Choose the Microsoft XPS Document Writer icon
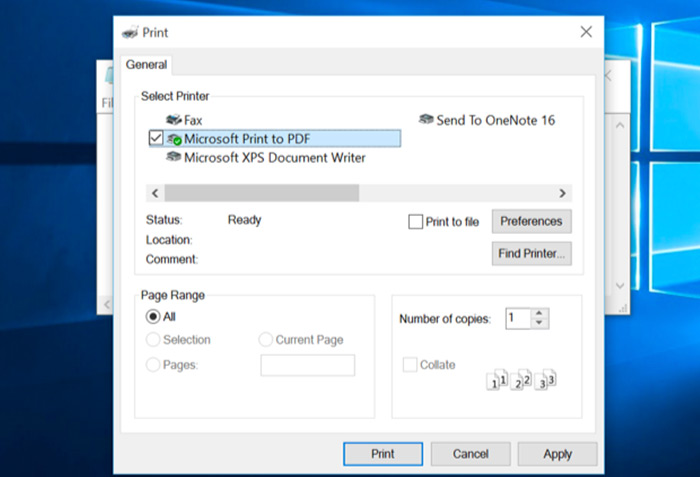This screenshot has width=700, height=477. pyautogui.click(x=173, y=157)
